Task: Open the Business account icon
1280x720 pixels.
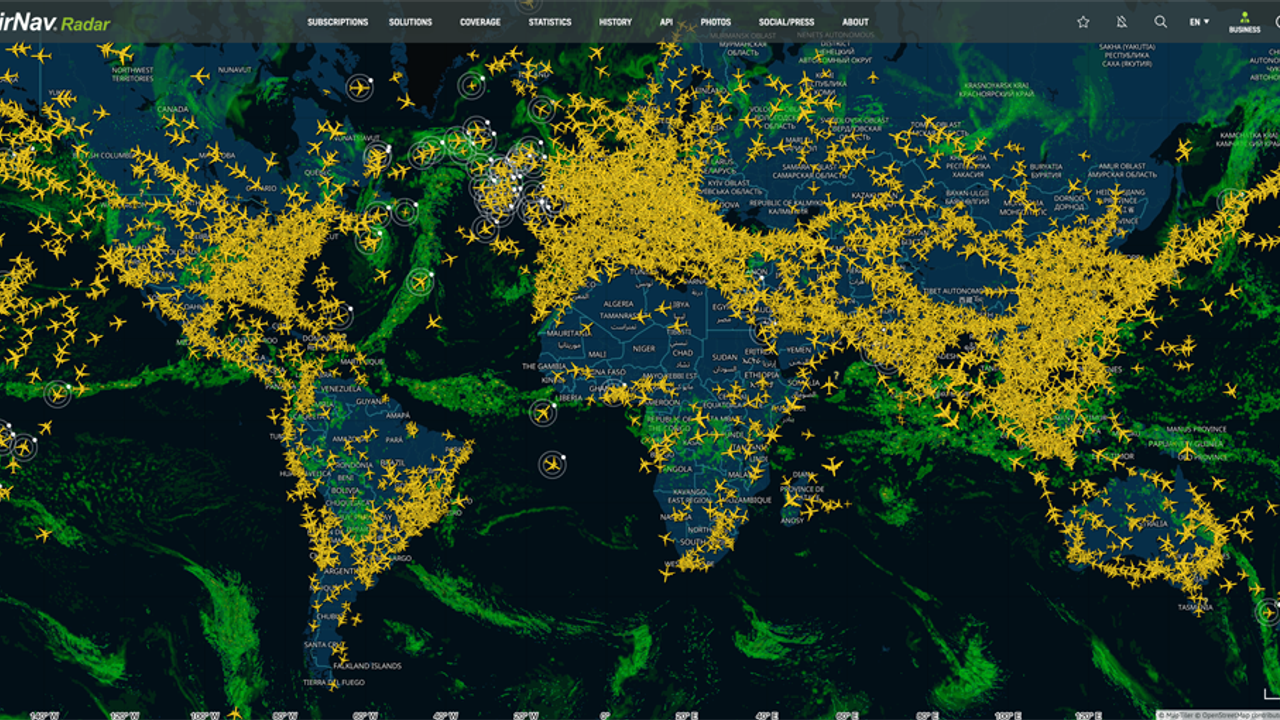Action: pyautogui.click(x=1245, y=22)
